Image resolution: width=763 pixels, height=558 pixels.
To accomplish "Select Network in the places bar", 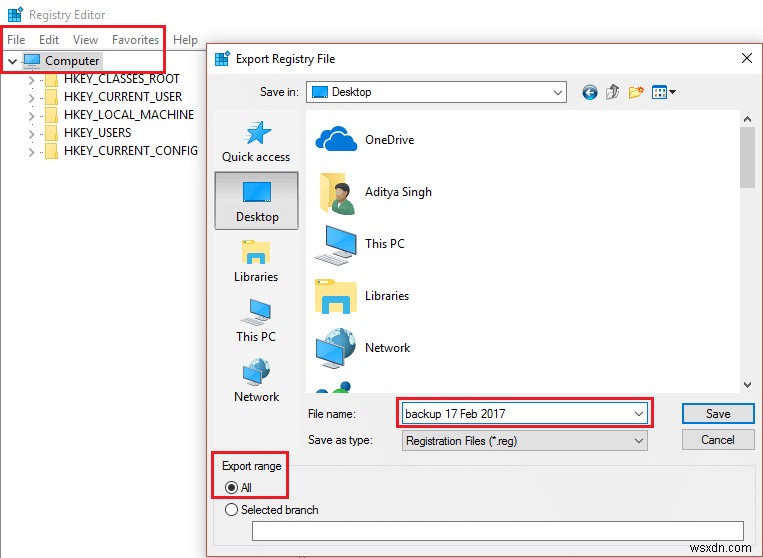I will click(256, 381).
